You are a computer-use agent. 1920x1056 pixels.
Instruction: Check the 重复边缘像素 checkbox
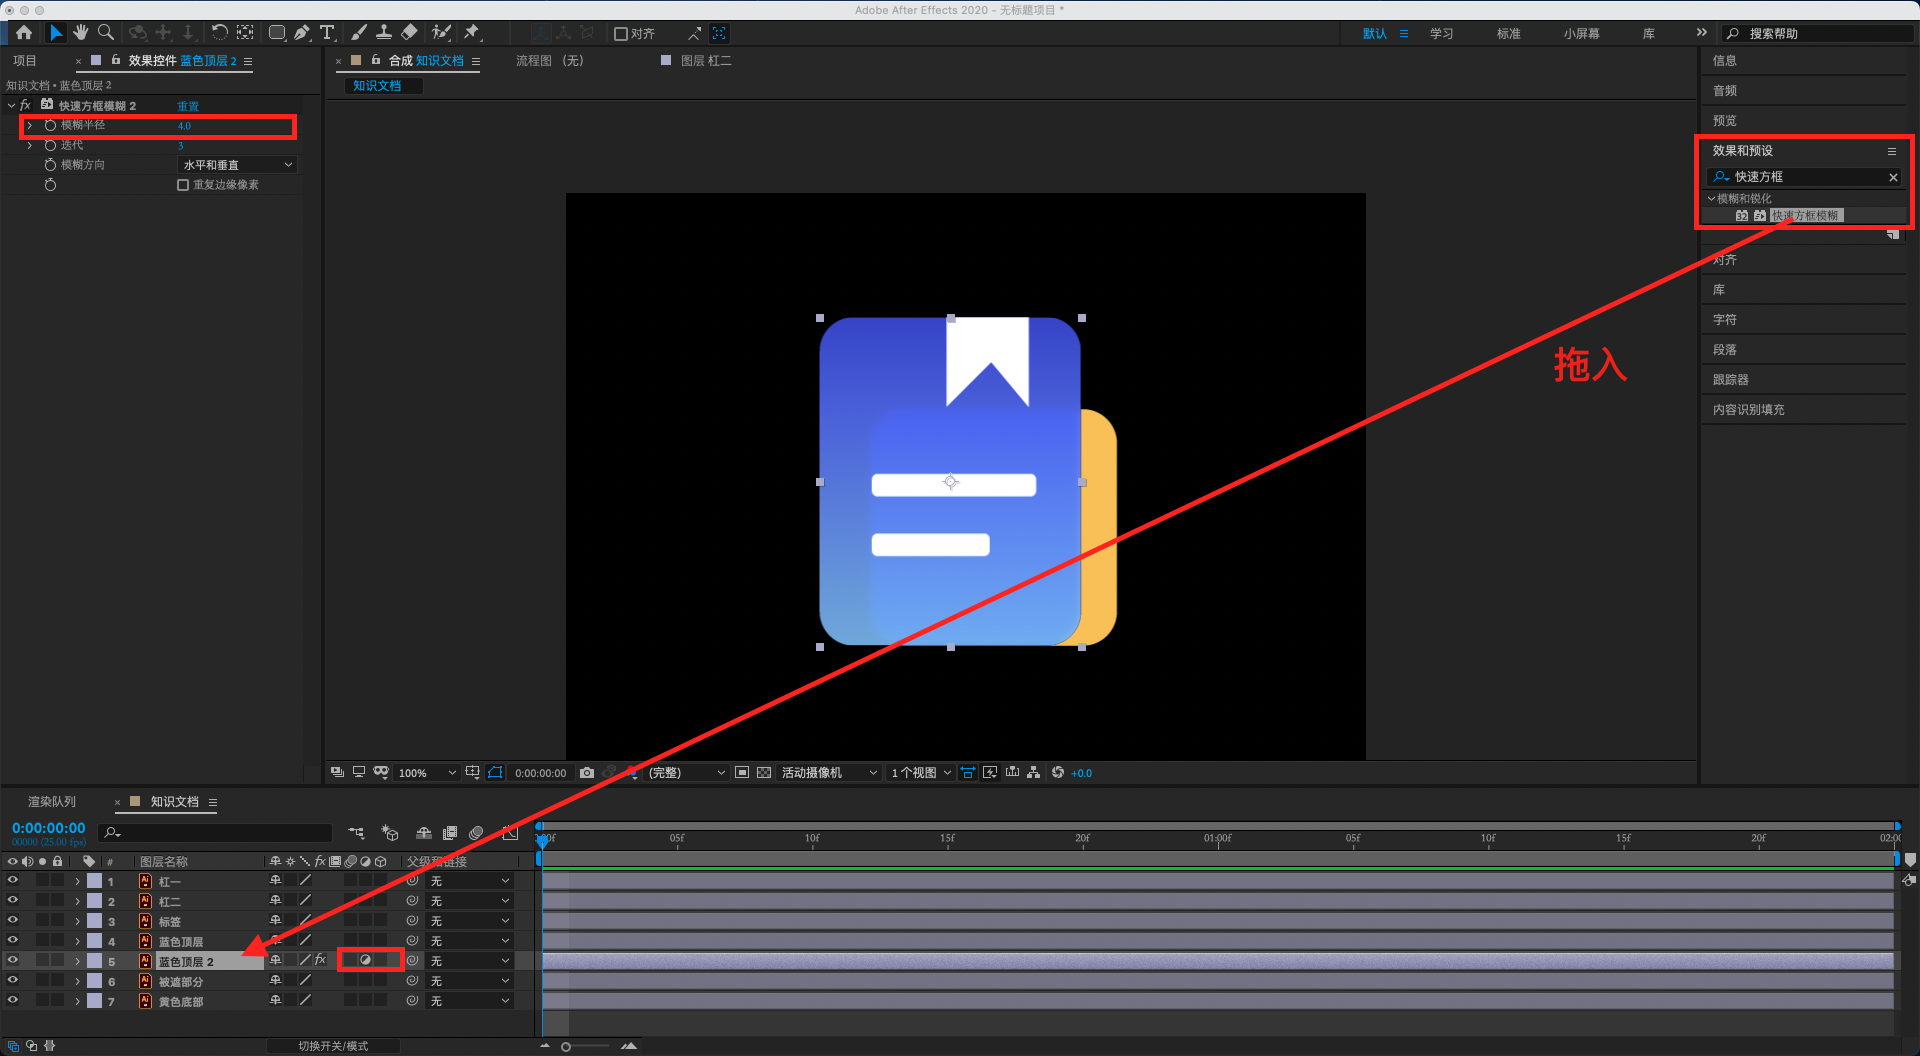click(x=183, y=185)
